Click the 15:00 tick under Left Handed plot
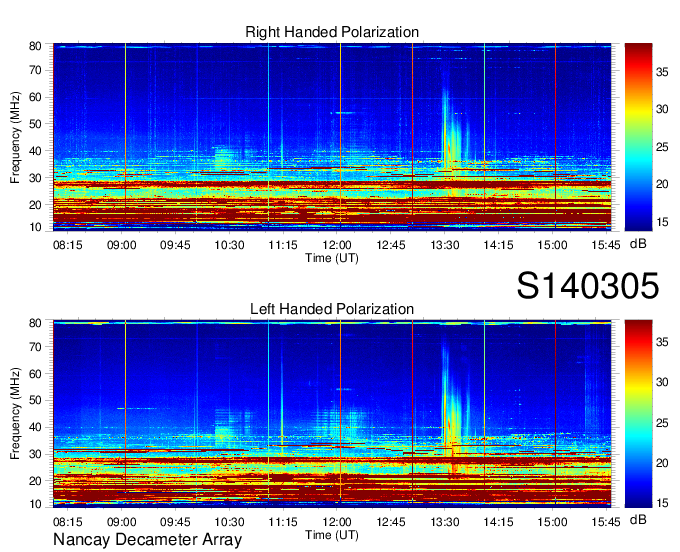 coord(552,522)
